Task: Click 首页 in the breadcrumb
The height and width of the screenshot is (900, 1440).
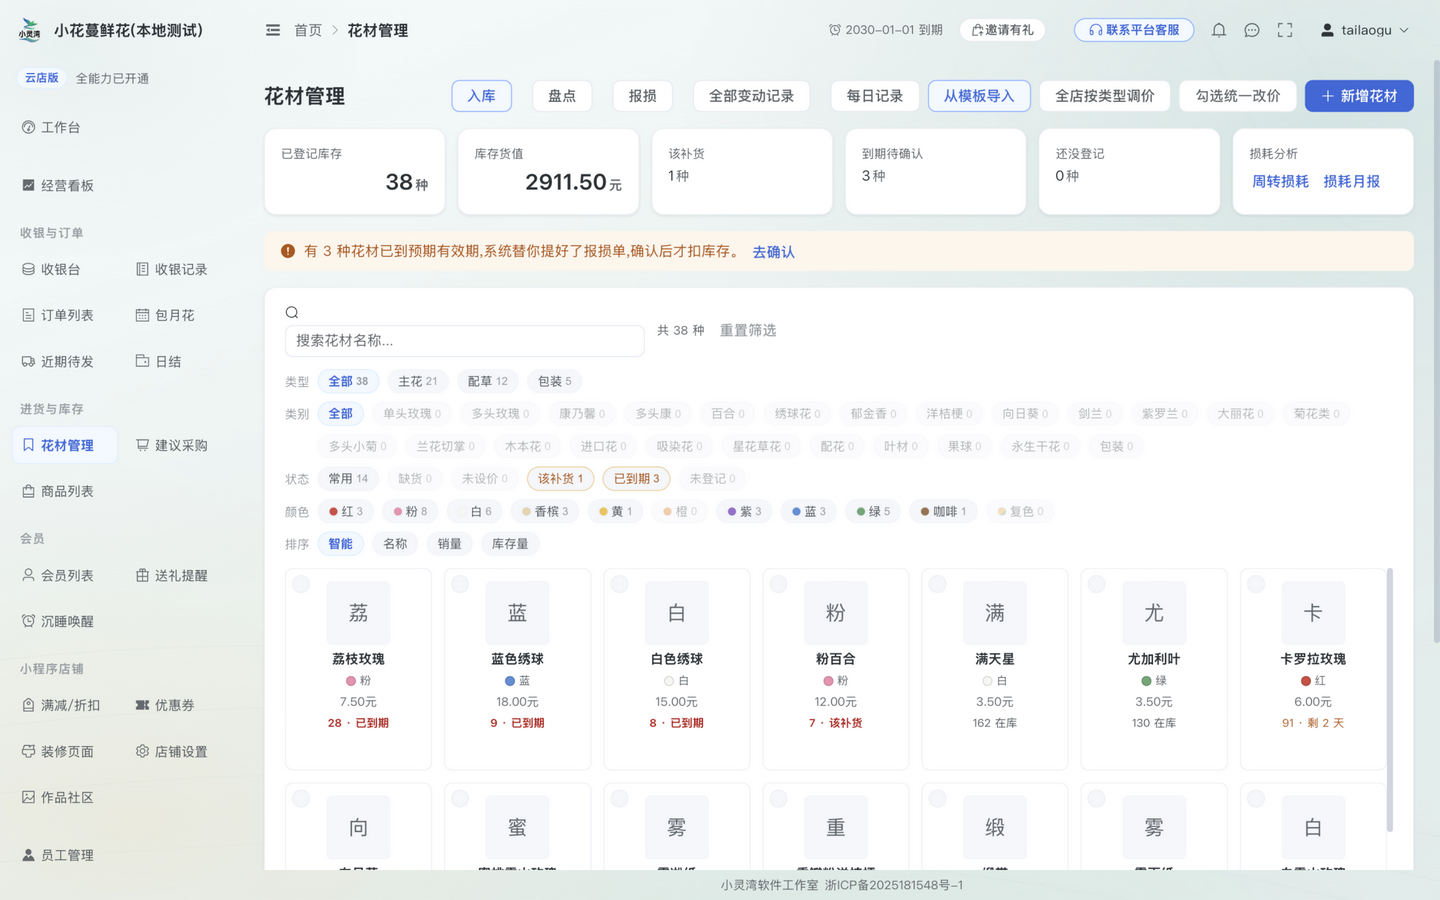Action: pos(308,30)
